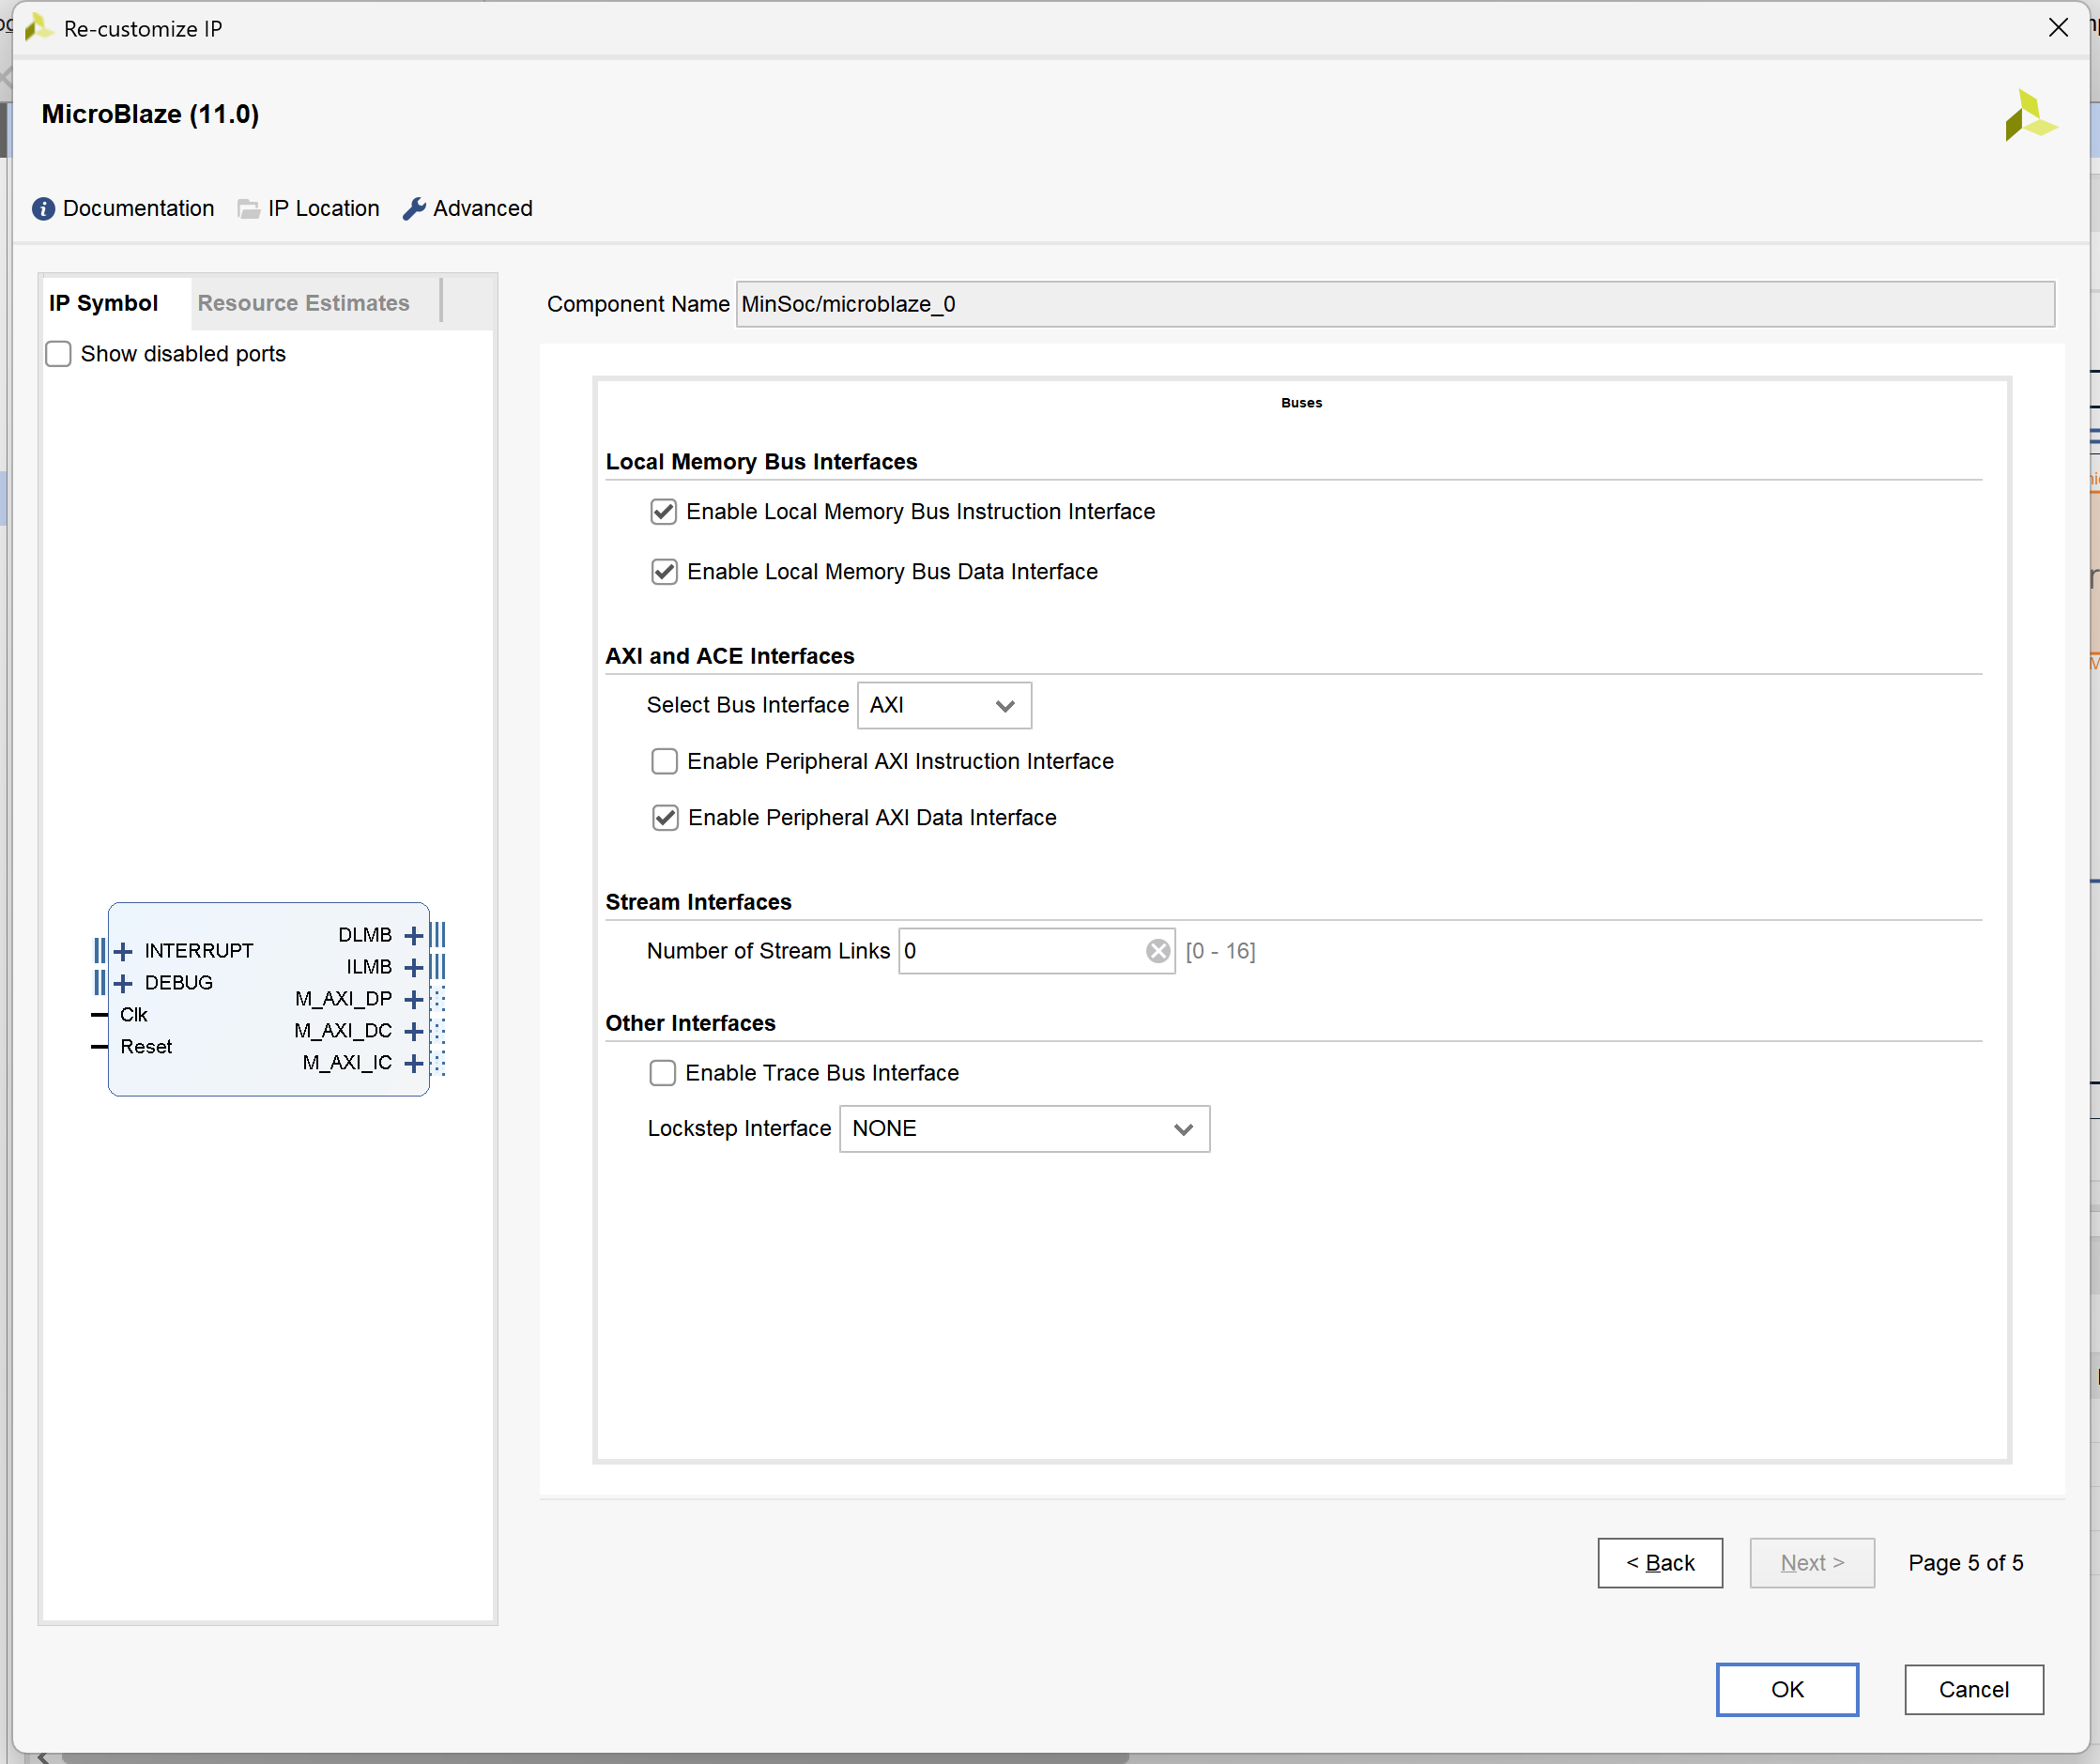Click the Next button

tap(1812, 1563)
